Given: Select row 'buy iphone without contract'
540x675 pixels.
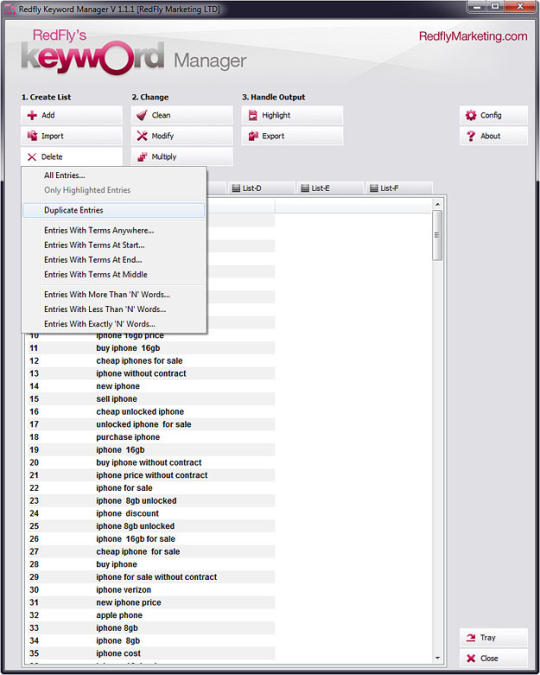Looking at the screenshot, I should (150, 462).
